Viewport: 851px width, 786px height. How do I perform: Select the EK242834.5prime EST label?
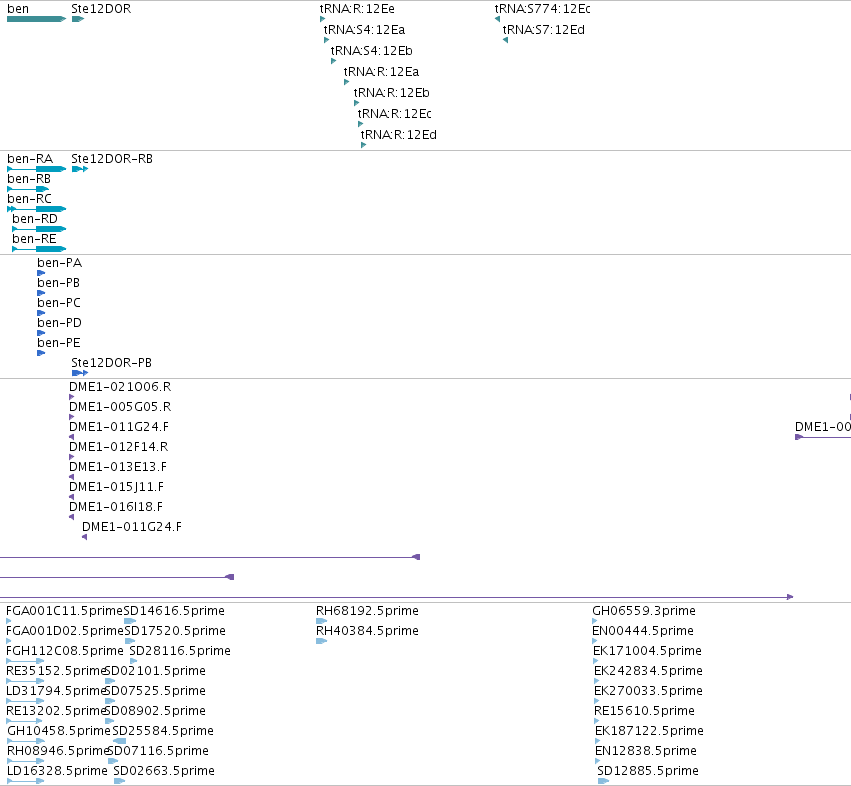coord(649,671)
